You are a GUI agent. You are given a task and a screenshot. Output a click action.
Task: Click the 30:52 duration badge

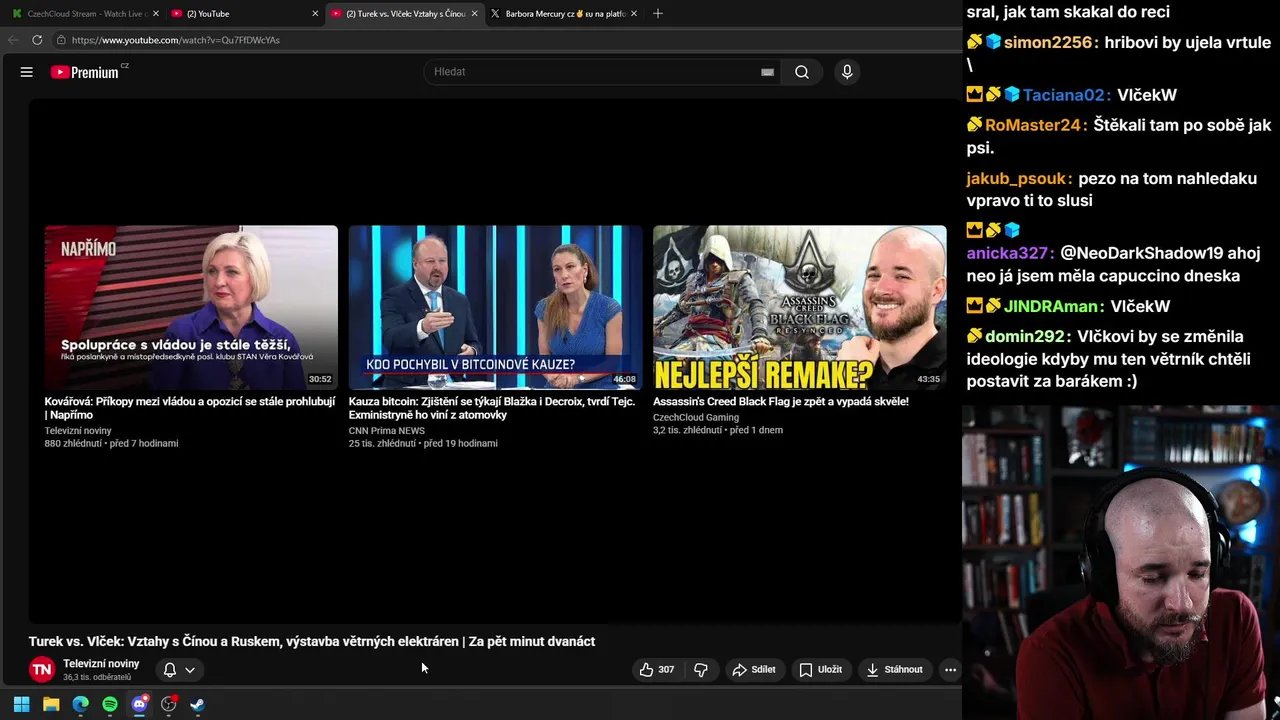coord(320,379)
